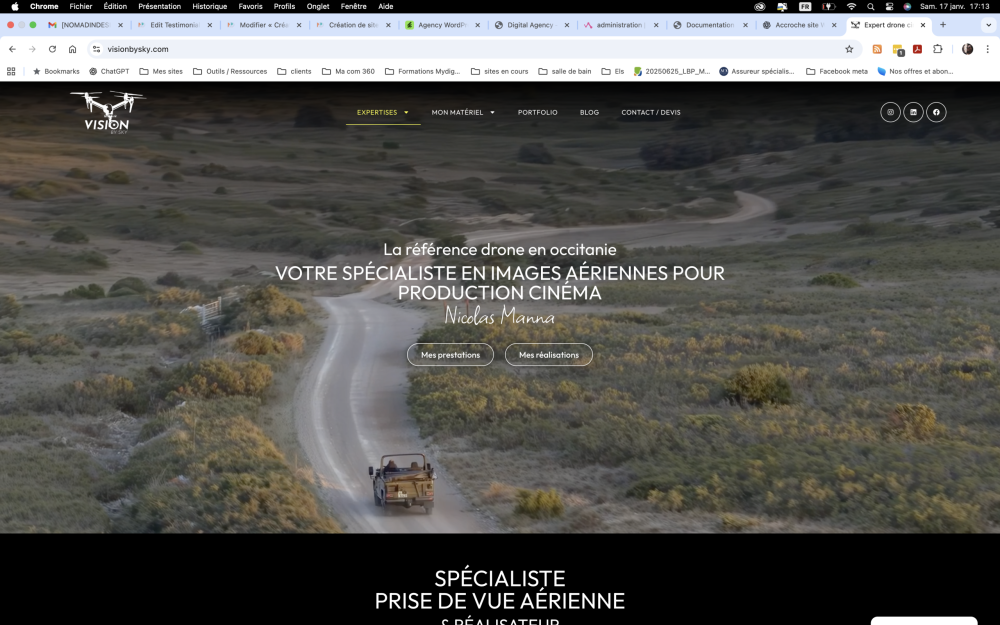The image size is (1000, 625).
Task: Click the Chrome profile avatar icon
Action: (966, 48)
